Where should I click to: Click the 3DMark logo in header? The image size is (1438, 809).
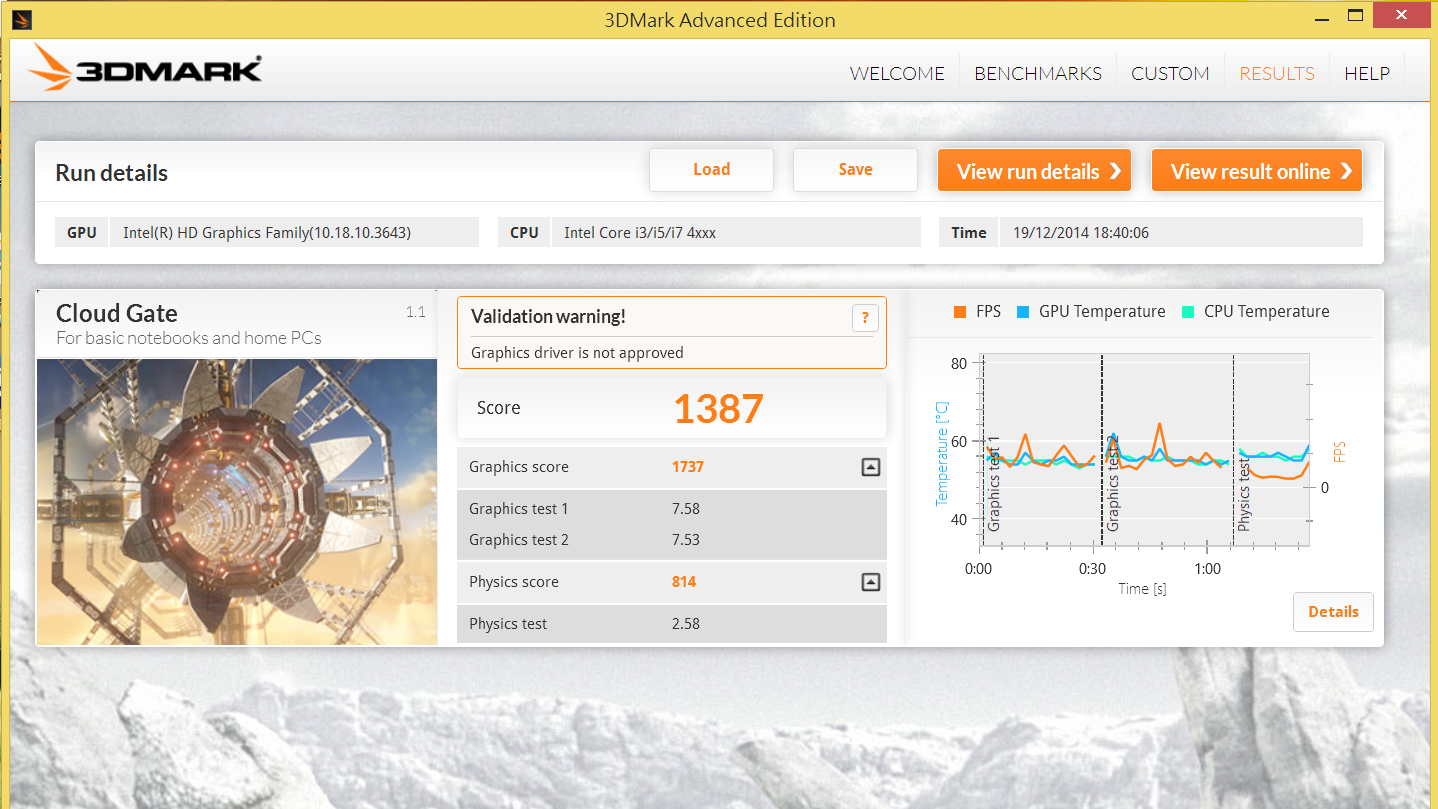pos(145,68)
